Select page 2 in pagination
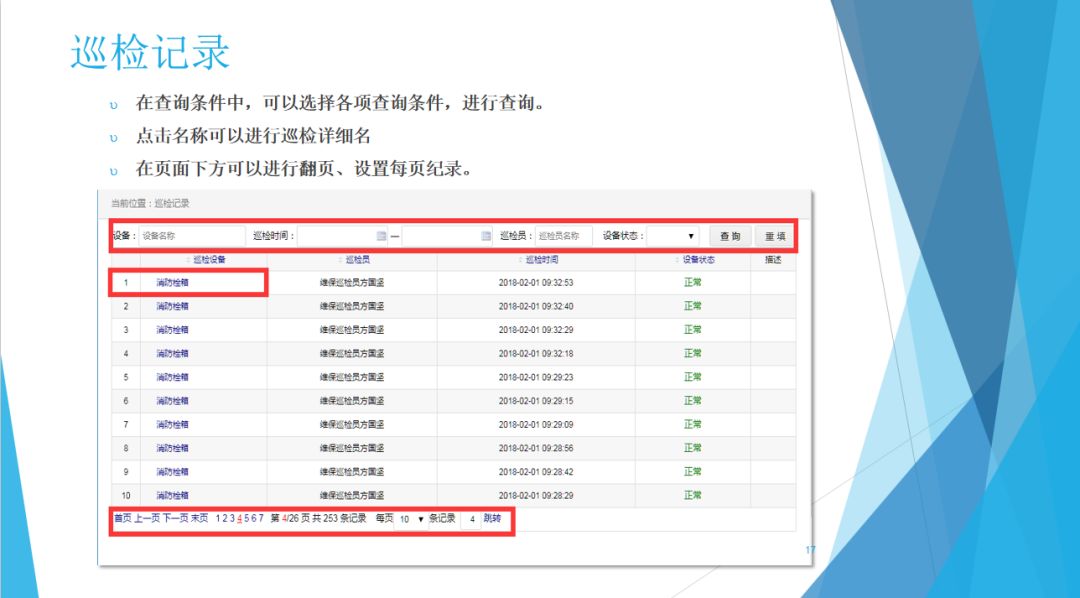This screenshot has width=1080, height=598. 225,519
